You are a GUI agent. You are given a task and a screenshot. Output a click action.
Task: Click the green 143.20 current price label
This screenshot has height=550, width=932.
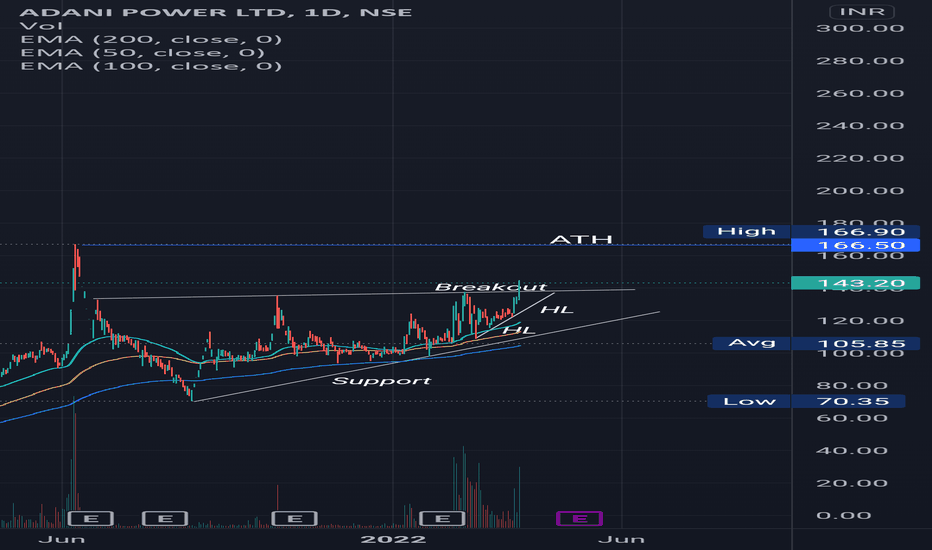855,283
